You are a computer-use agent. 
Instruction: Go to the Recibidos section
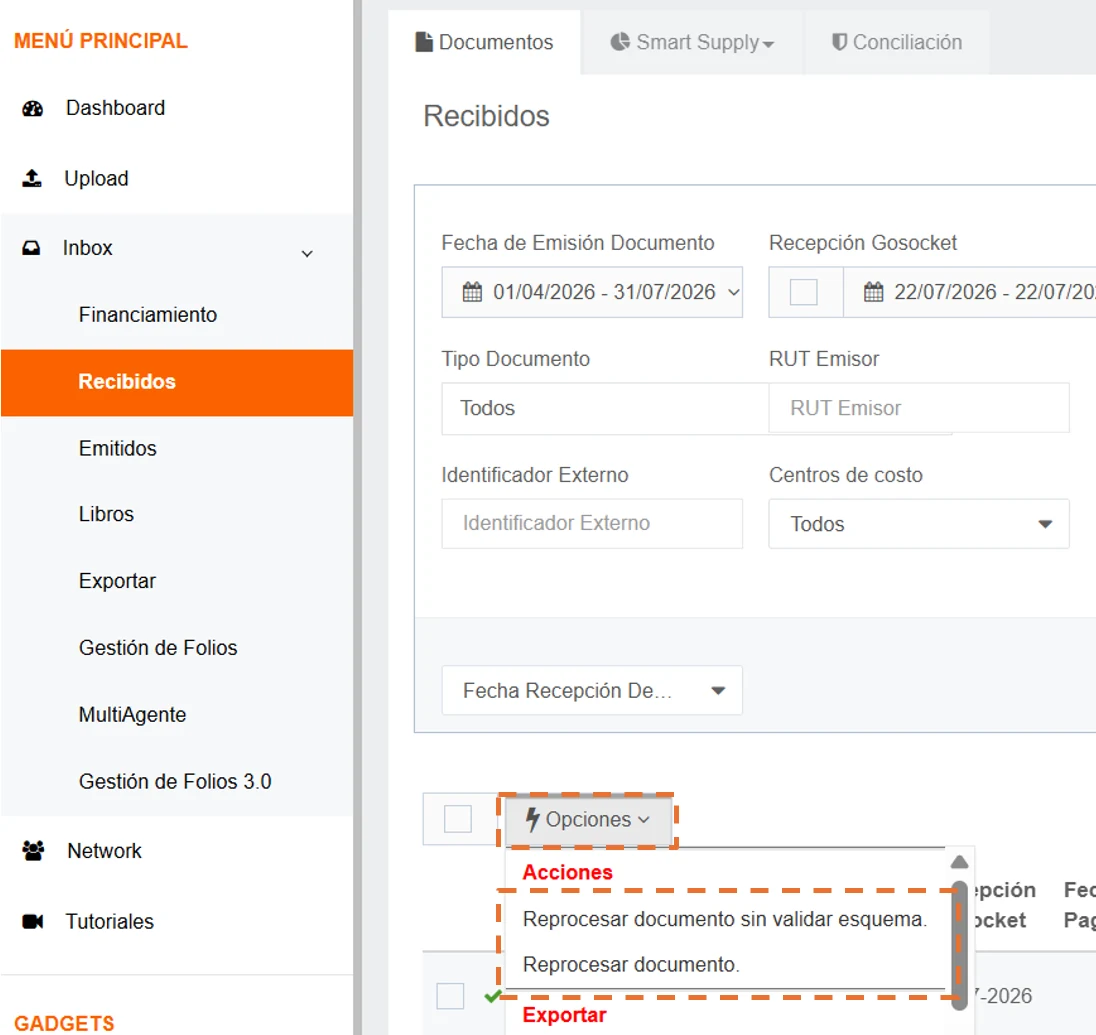[177, 382]
